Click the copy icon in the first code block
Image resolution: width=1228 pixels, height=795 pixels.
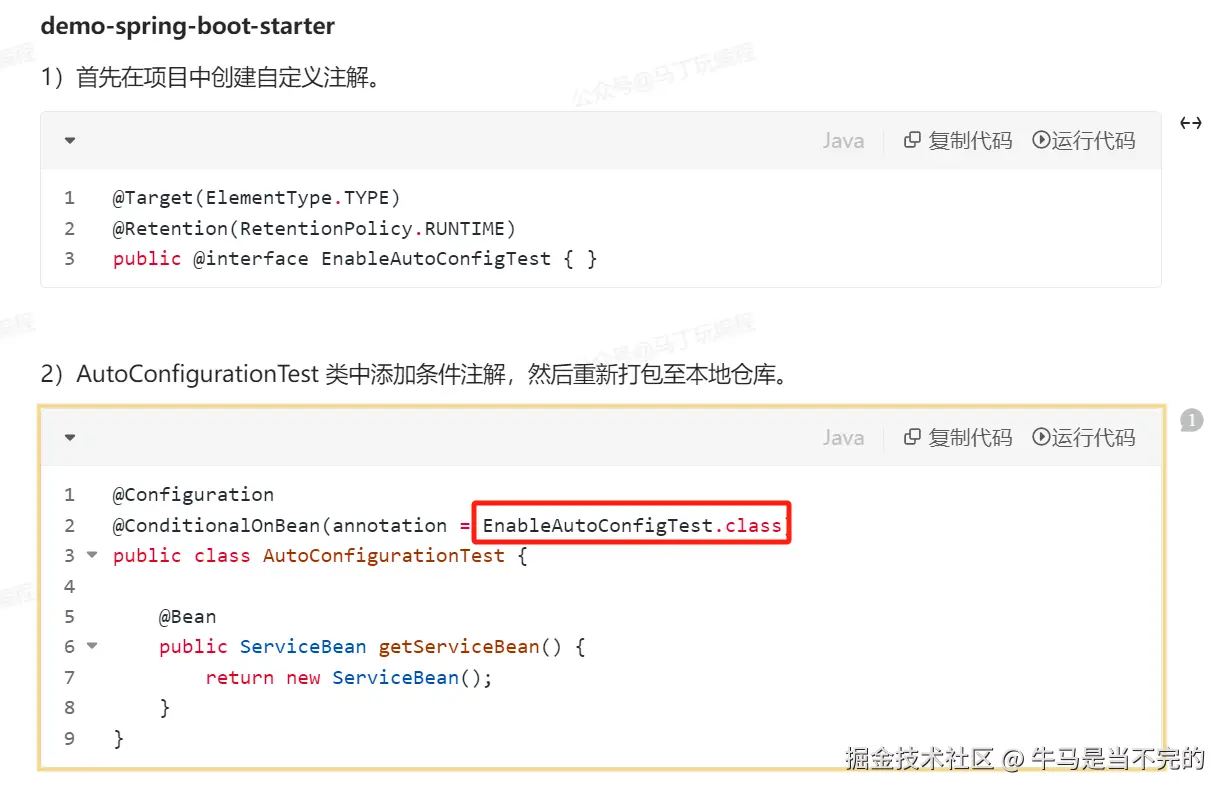(912, 141)
